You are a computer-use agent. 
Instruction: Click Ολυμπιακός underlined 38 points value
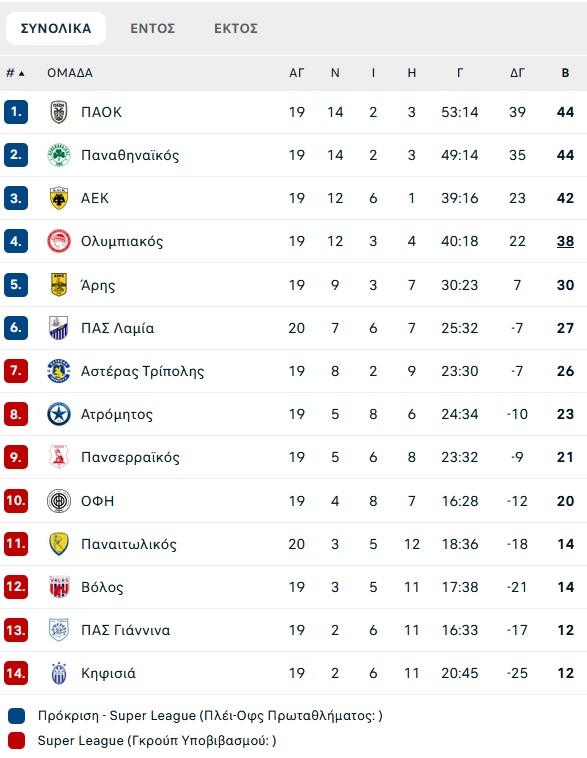pyautogui.click(x=565, y=241)
